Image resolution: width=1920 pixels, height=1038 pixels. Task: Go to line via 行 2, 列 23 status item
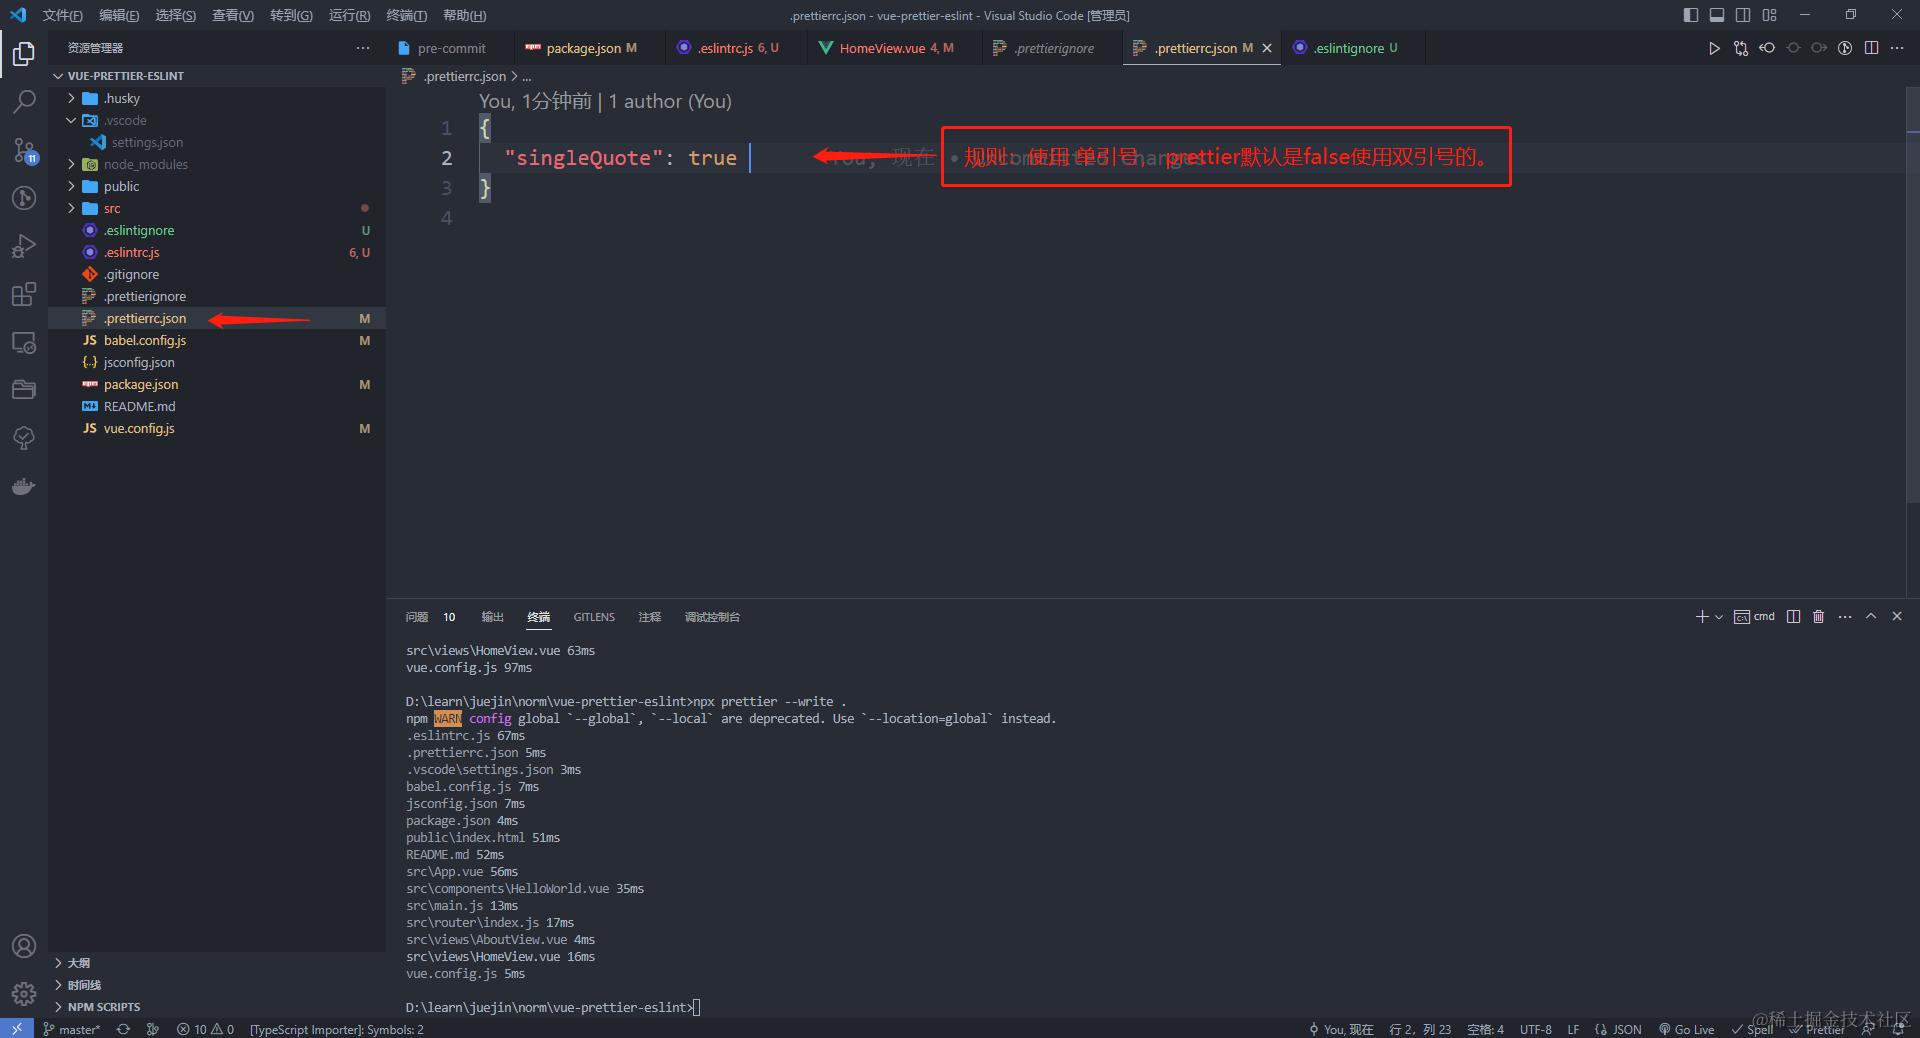pyautogui.click(x=1420, y=1029)
